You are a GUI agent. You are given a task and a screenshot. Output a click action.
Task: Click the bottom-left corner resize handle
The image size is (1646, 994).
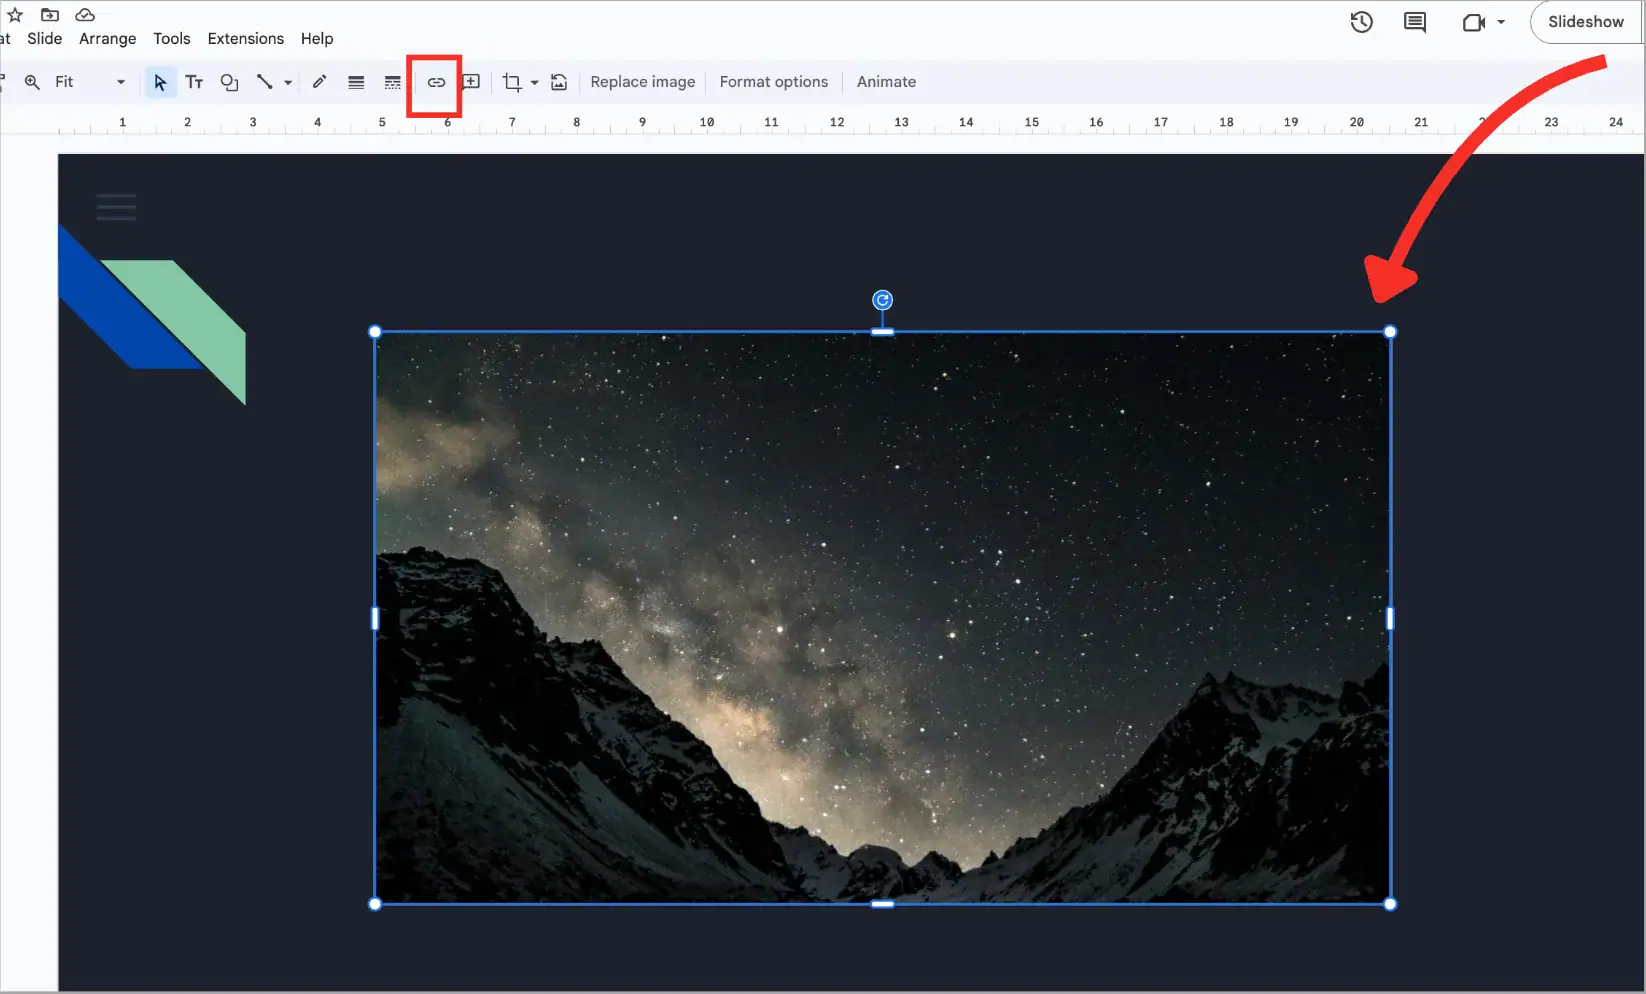click(x=375, y=904)
